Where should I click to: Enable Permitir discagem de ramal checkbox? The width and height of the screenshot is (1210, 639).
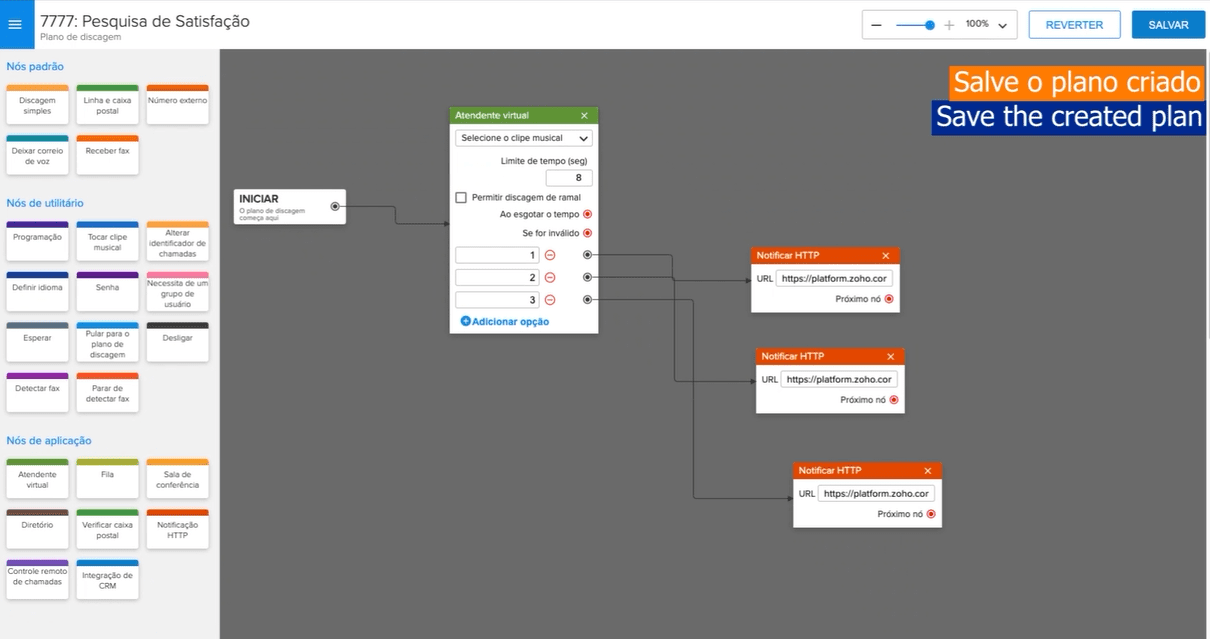click(461, 198)
